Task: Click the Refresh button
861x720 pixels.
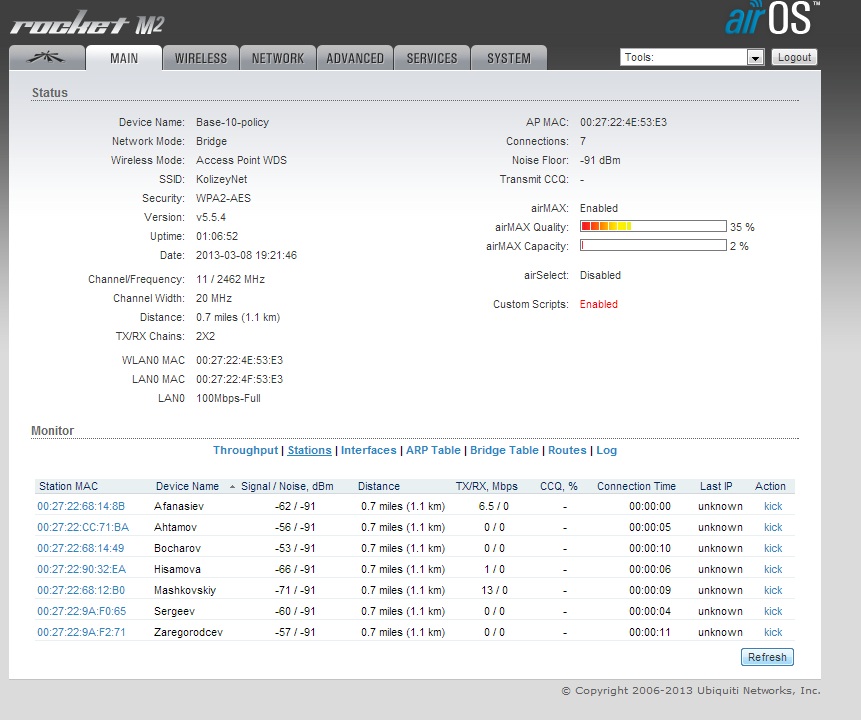Action: (767, 657)
